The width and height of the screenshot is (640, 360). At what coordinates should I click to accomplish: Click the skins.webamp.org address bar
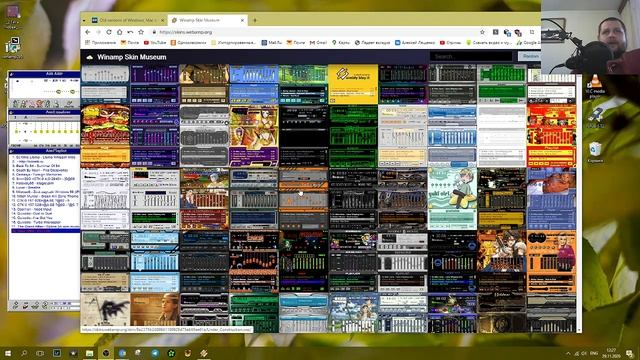[x=314, y=32]
